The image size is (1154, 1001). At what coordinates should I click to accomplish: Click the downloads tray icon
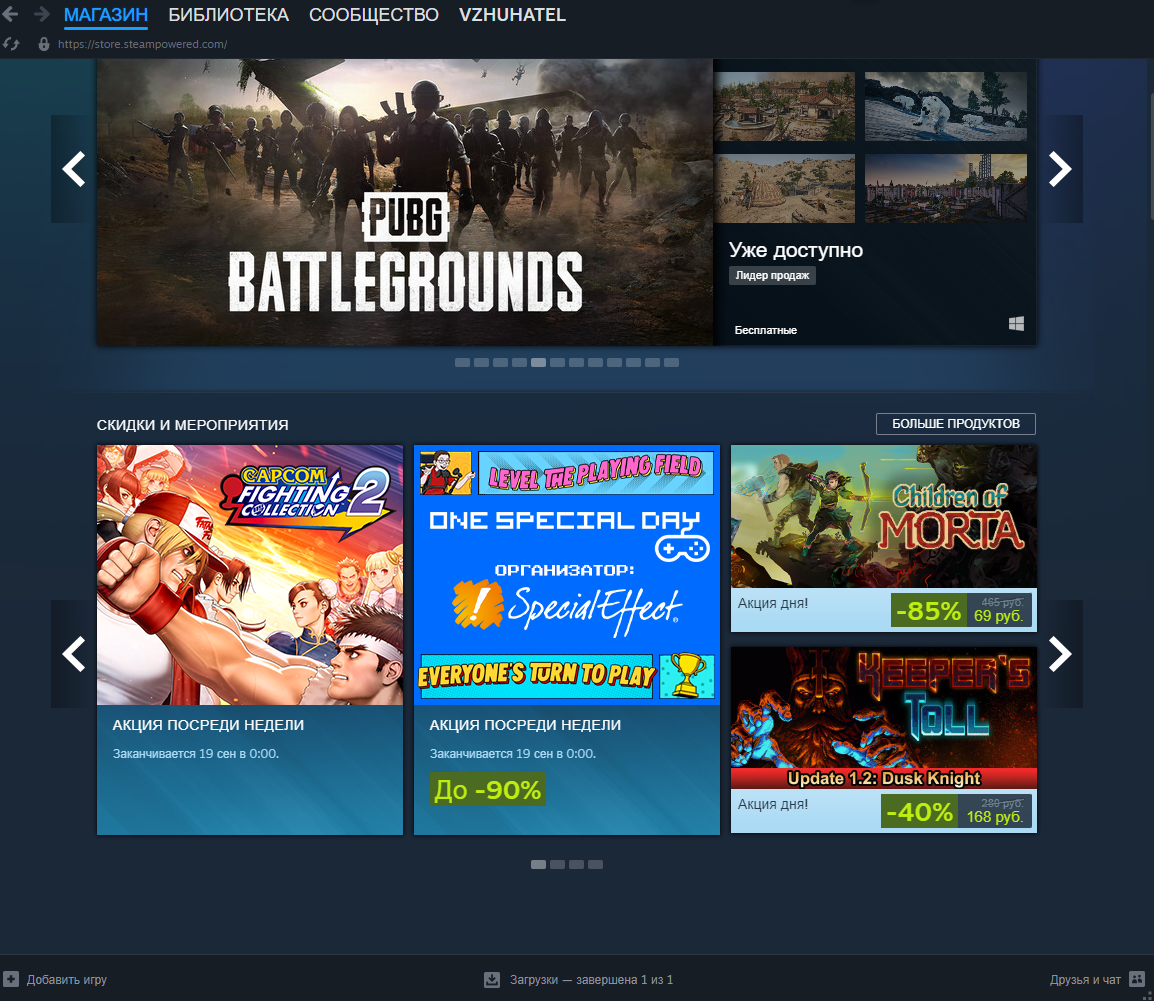point(492,980)
